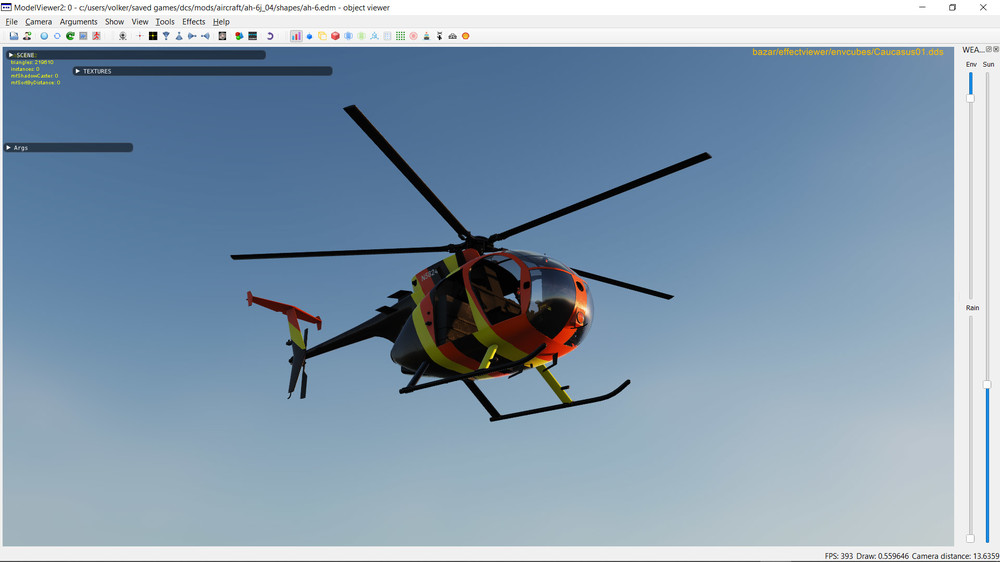Click the ModelViewer2 title bar app icon
Viewport: 1000px width, 562px height.
[6, 7]
